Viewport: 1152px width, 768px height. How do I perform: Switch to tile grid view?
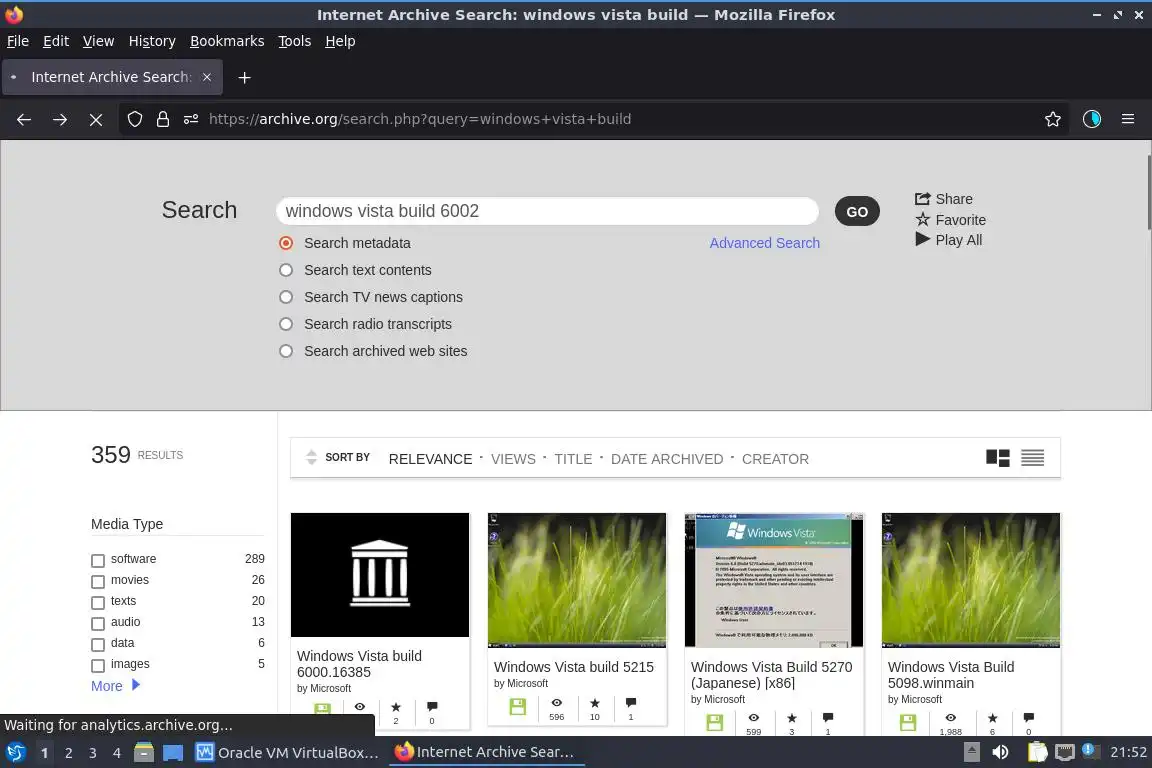tap(998, 458)
